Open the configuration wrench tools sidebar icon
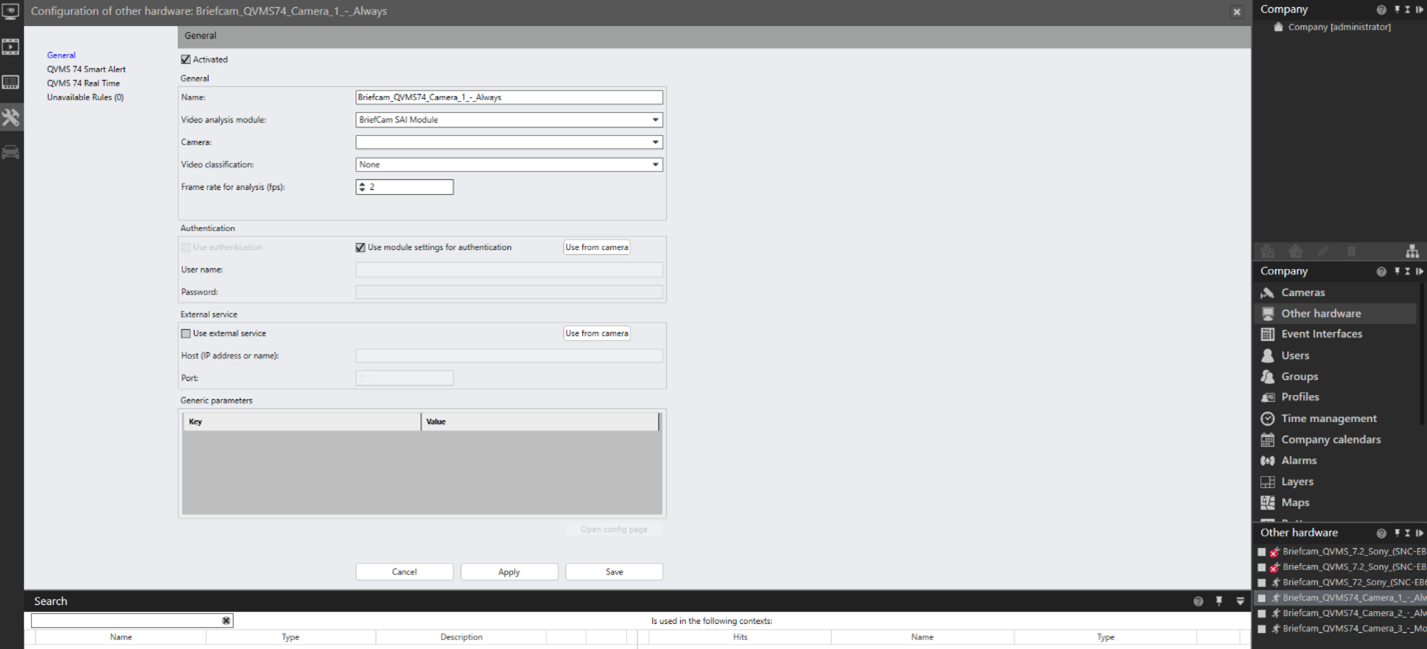The image size is (1427, 649). [x=11, y=117]
